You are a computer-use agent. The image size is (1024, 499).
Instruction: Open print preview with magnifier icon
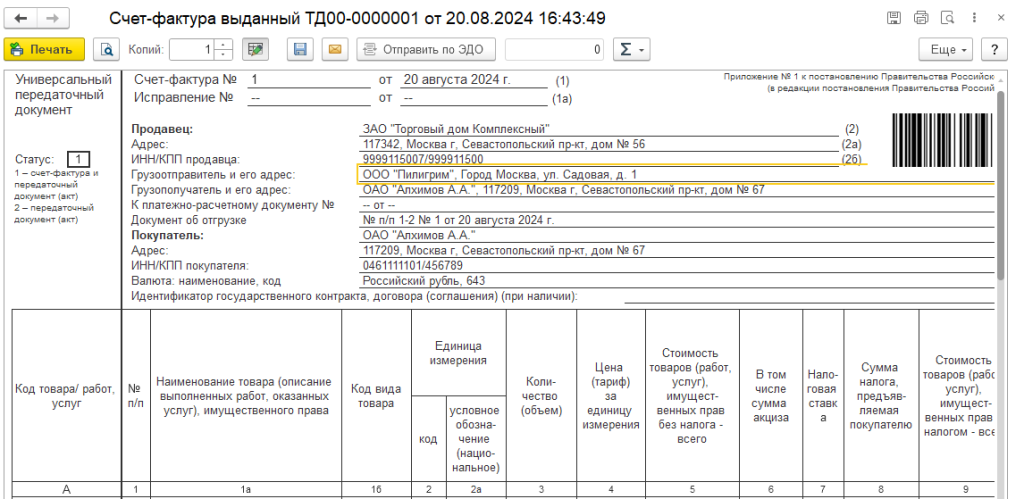point(106,49)
